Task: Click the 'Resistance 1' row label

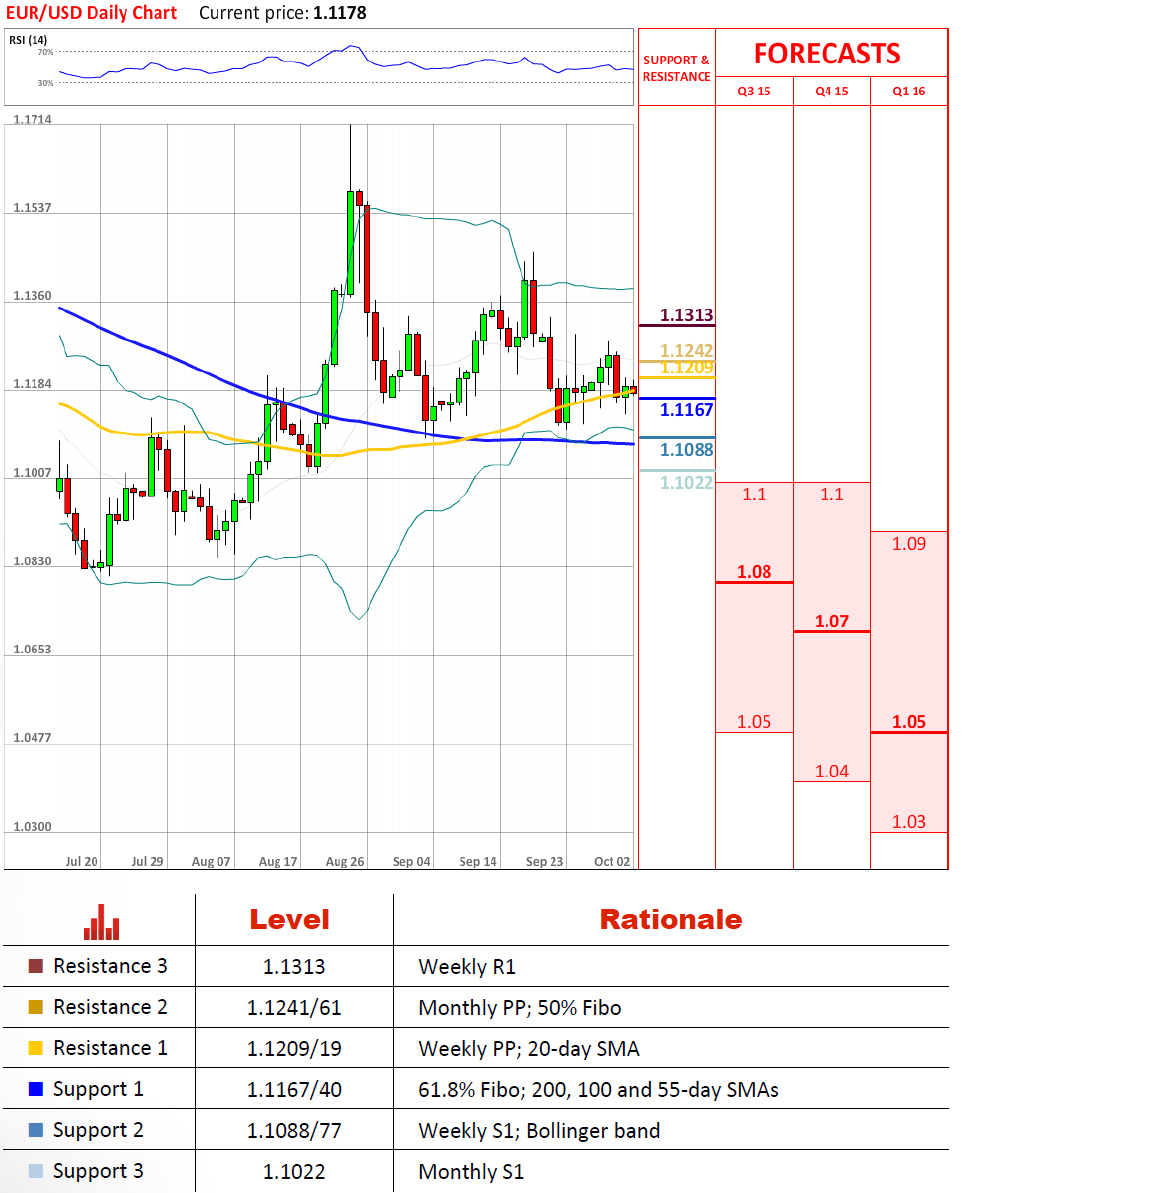Action: pos(110,1048)
